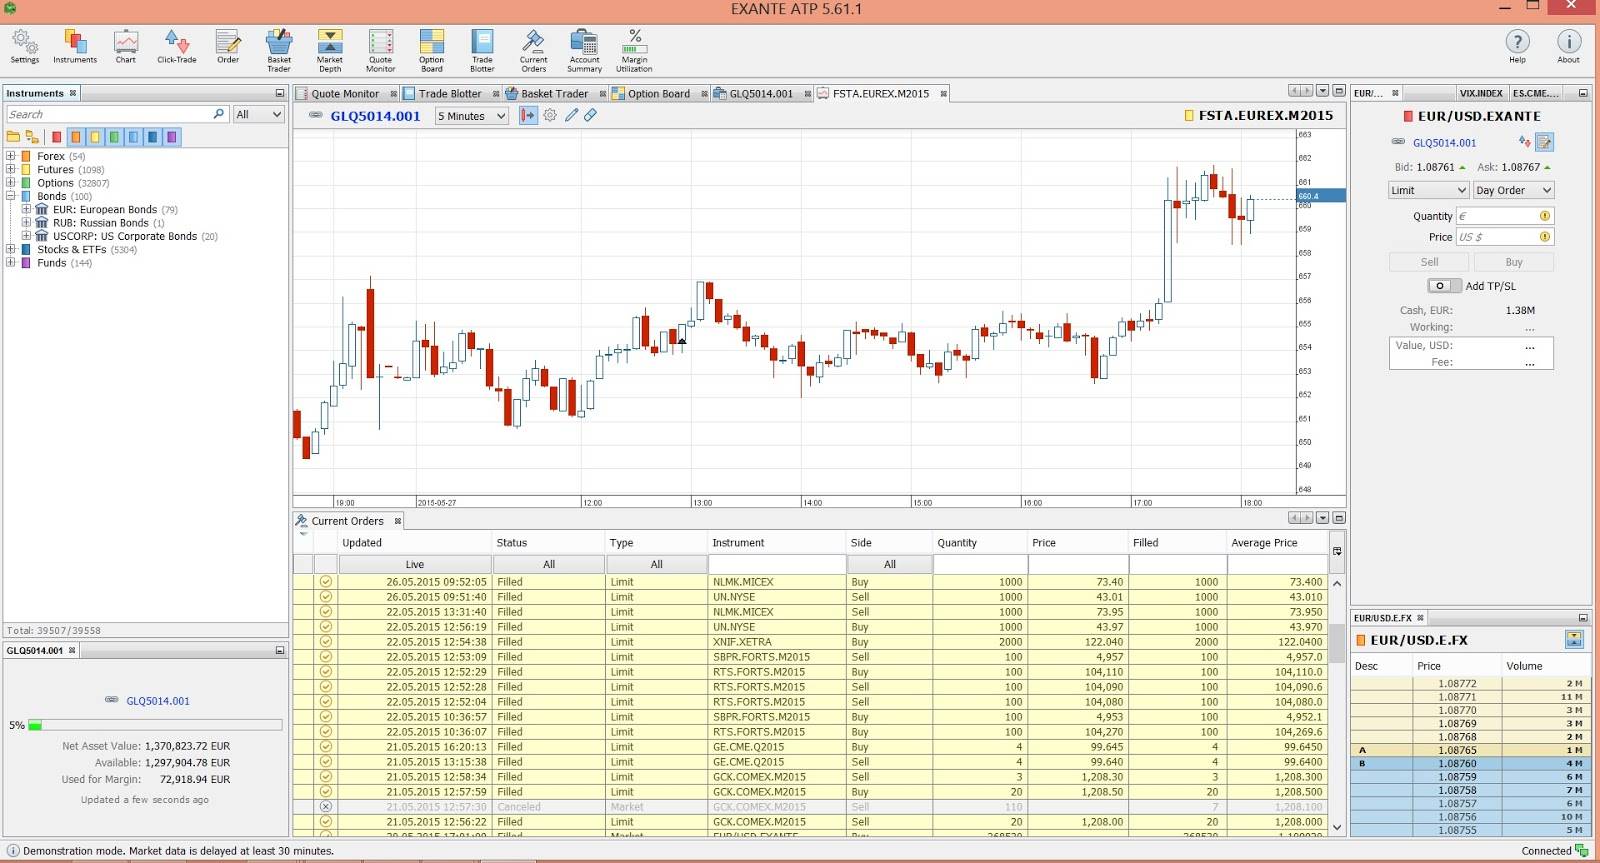Open chart settings gear icon
Viewport: 1600px width, 863px height.
point(550,116)
